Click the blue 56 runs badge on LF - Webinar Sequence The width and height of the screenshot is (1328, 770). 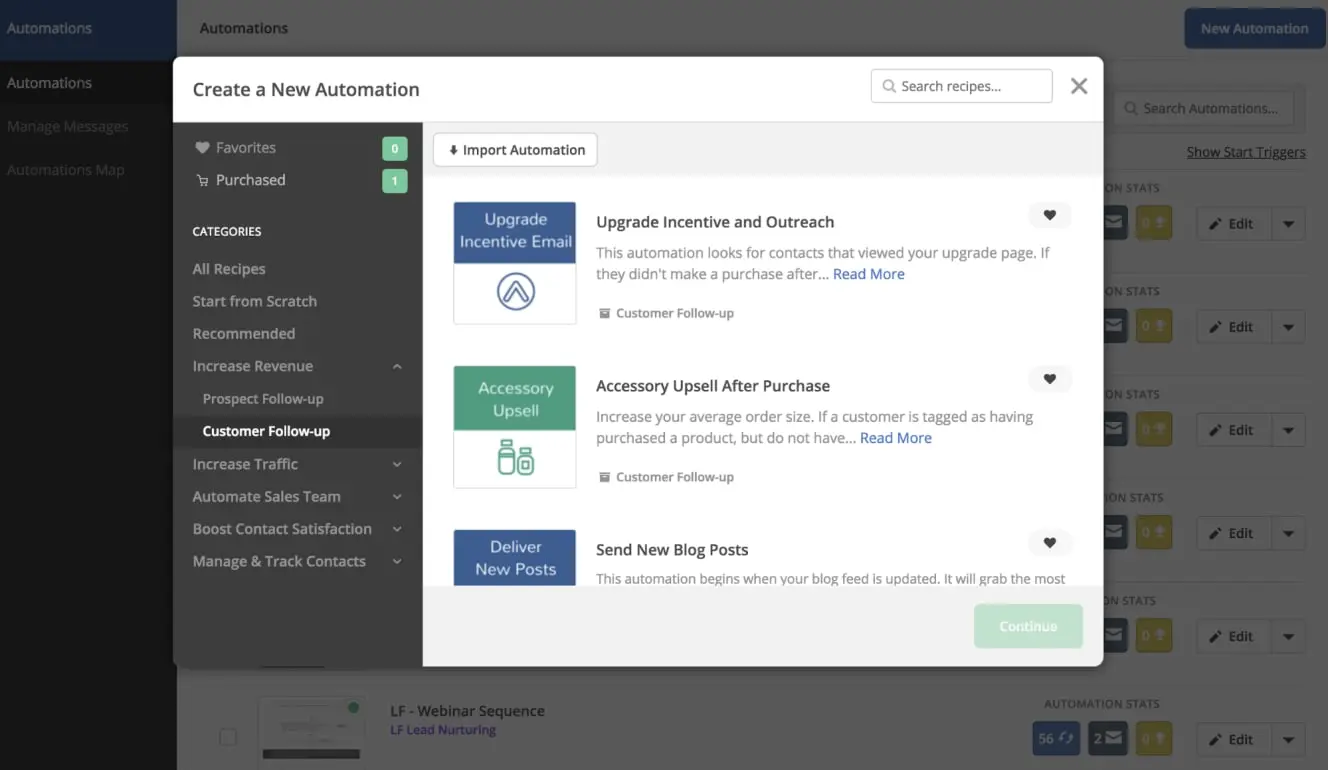(1054, 739)
